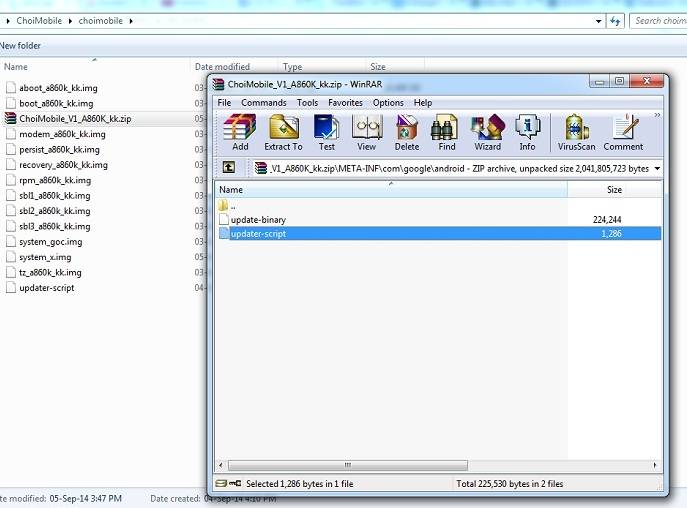Click the scroll left arrow in WinRAR
The image size is (687, 508).
(x=221, y=465)
